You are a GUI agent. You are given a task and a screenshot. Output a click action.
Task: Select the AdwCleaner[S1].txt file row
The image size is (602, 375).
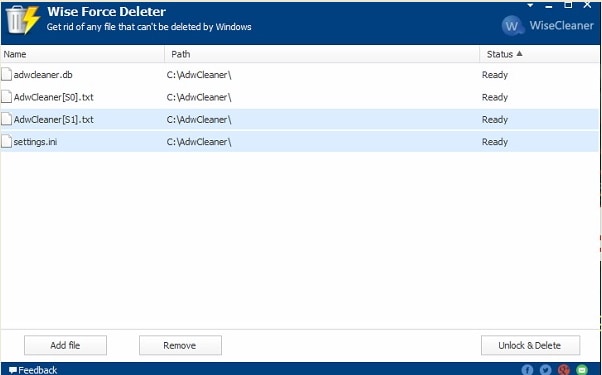(x=299, y=119)
